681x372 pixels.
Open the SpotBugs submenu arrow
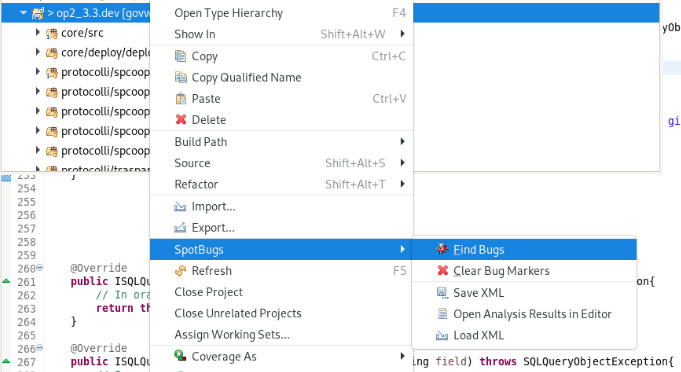point(403,249)
